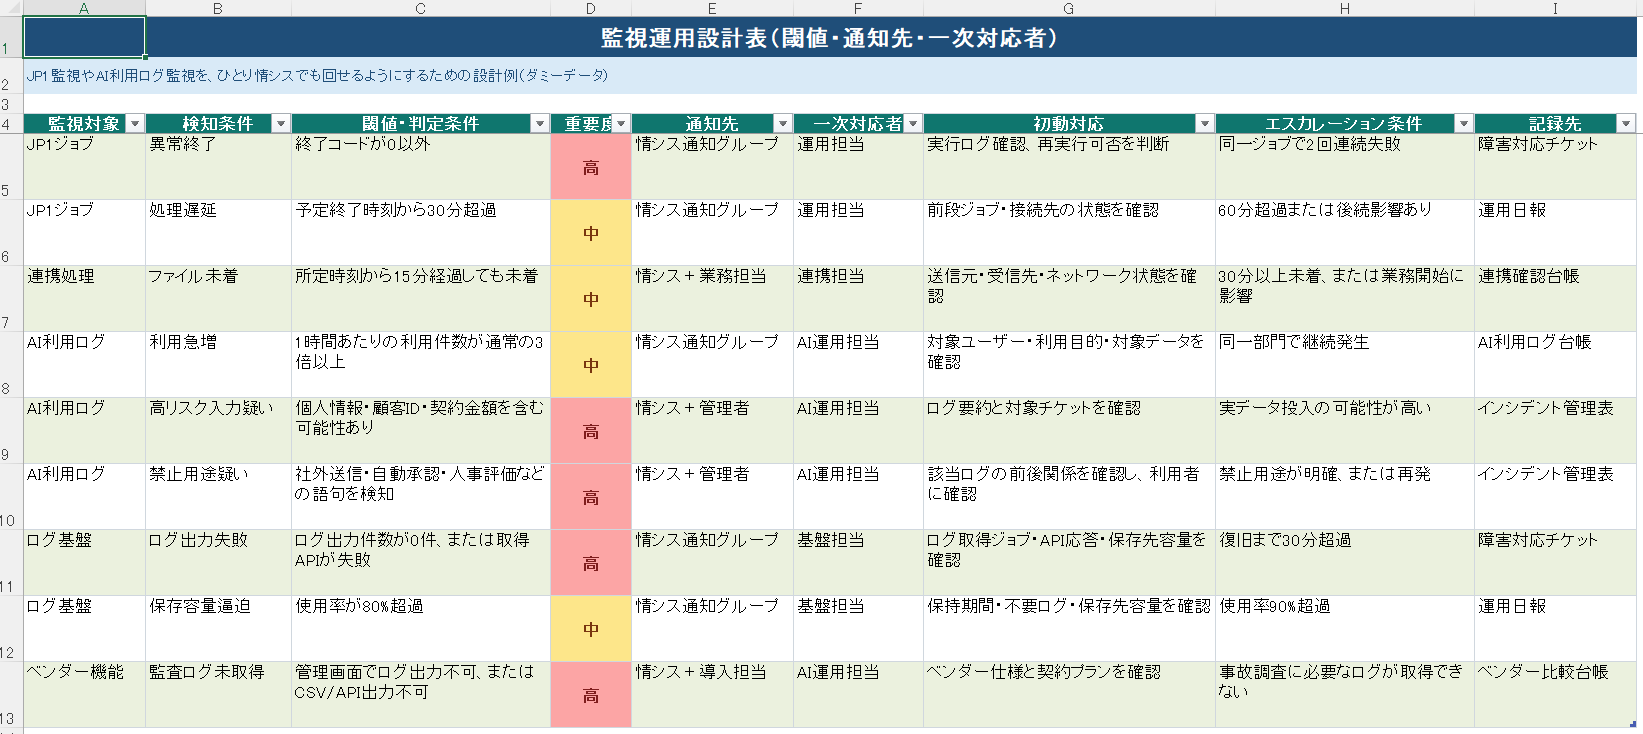The height and width of the screenshot is (734, 1643).
Task: Click the ログ出力失敗 cell
Action: click(218, 563)
